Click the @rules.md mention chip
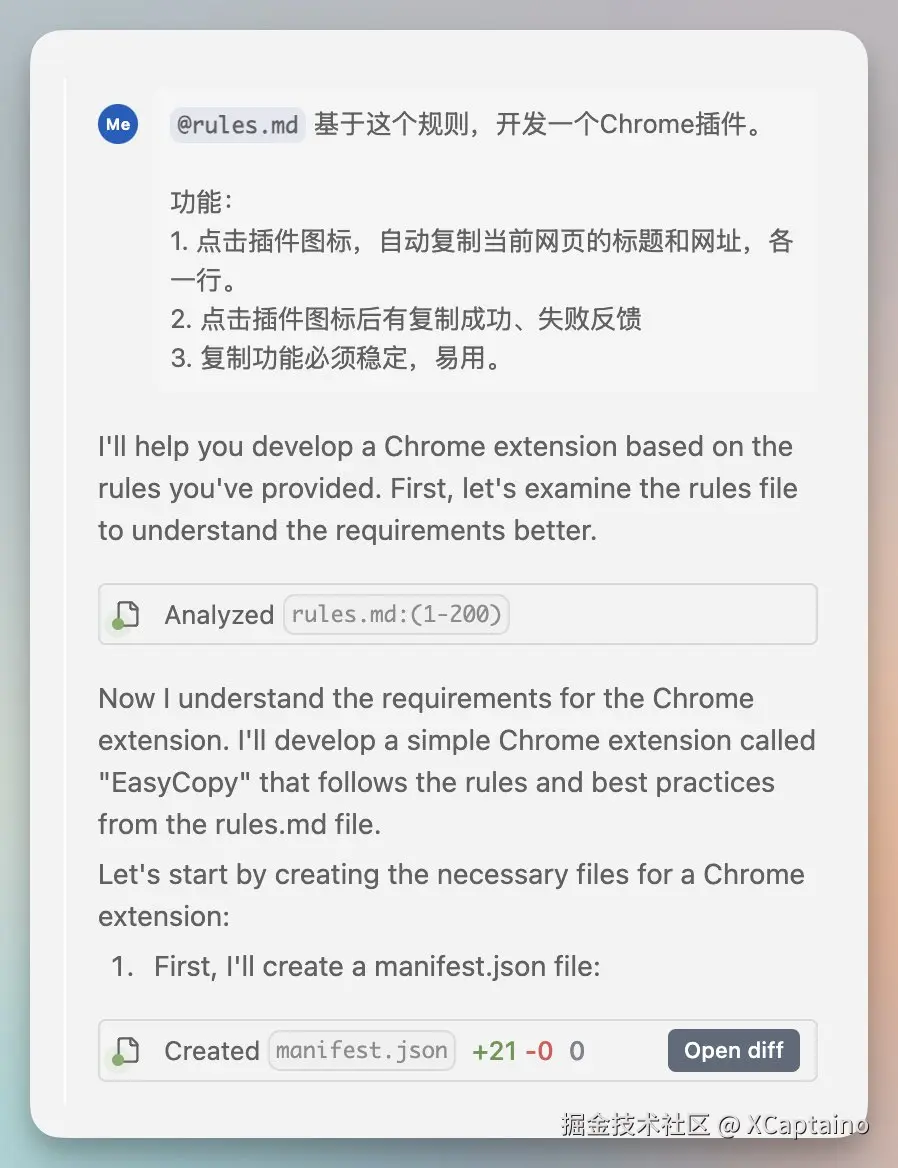Screen dimensions: 898x1168 coord(237,125)
